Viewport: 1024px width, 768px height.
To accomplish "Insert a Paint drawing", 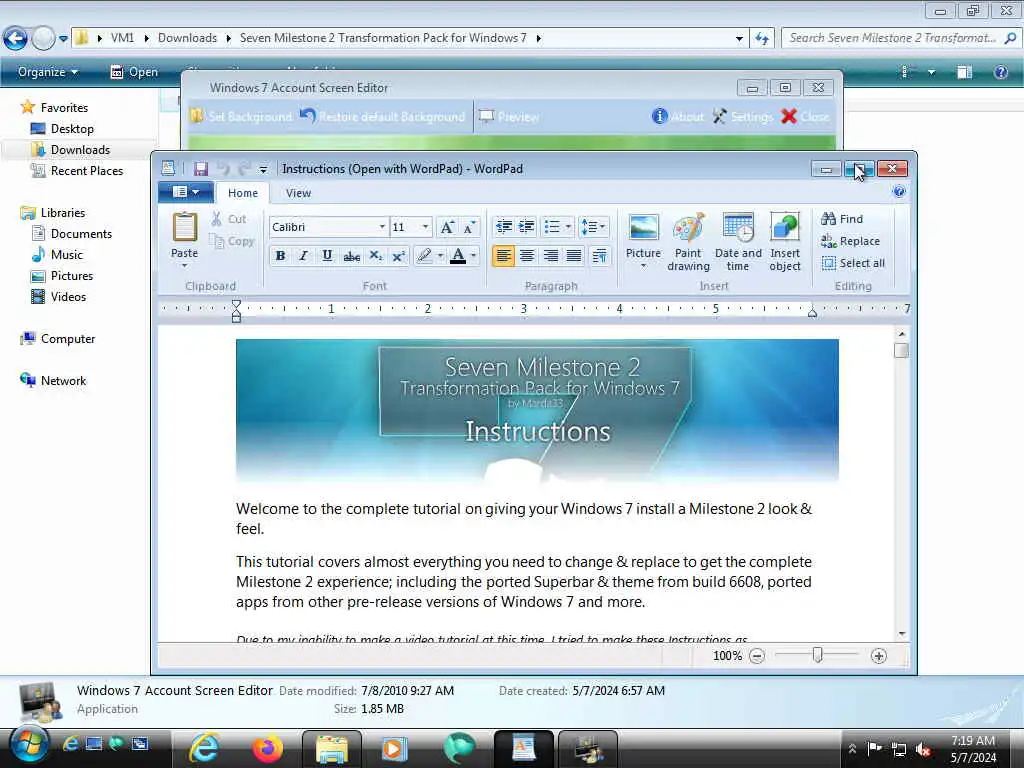I will (688, 242).
